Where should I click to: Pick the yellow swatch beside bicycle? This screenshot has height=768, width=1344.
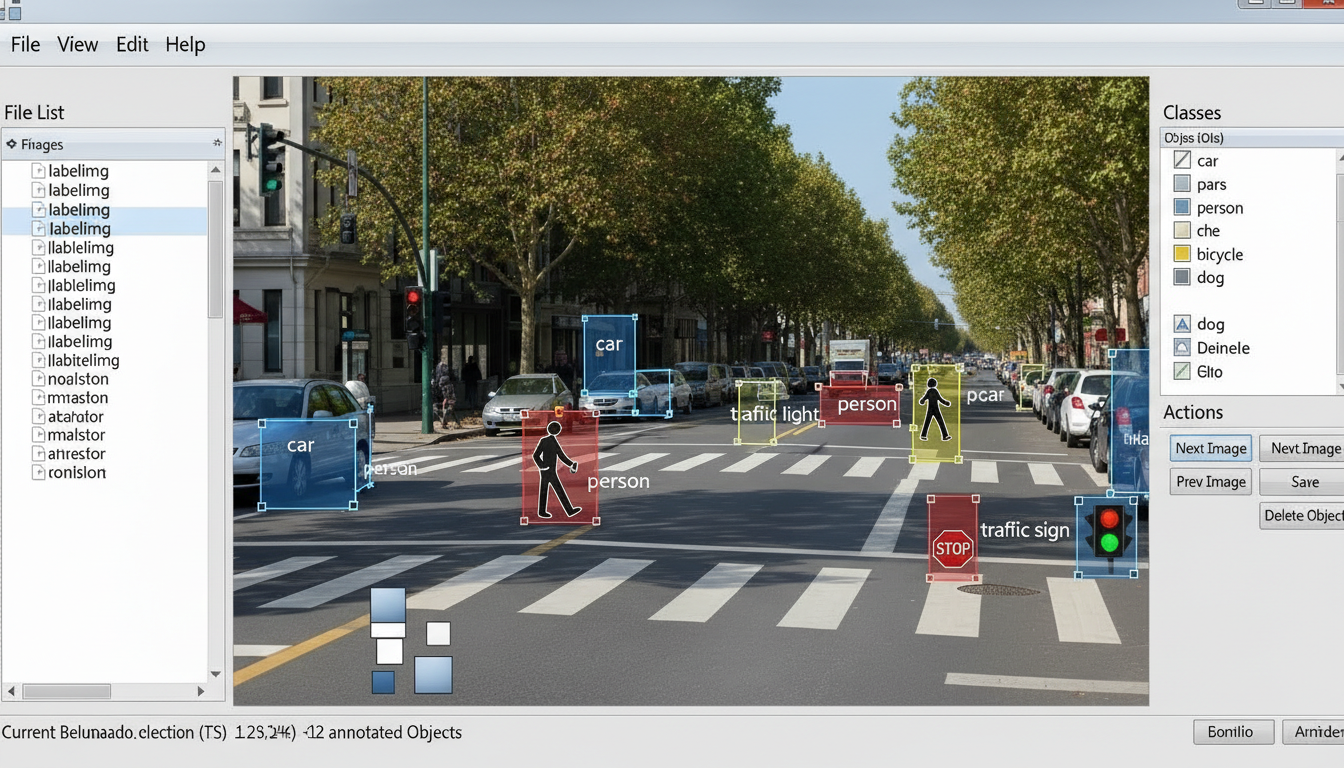[x=1182, y=254]
